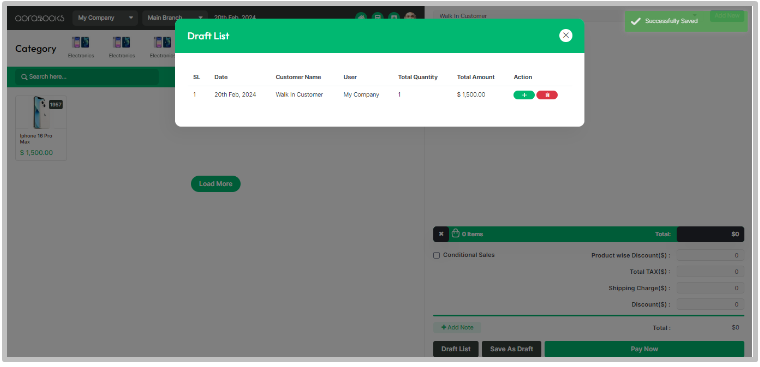Toggle the Conditional Sales checkbox

(436, 255)
